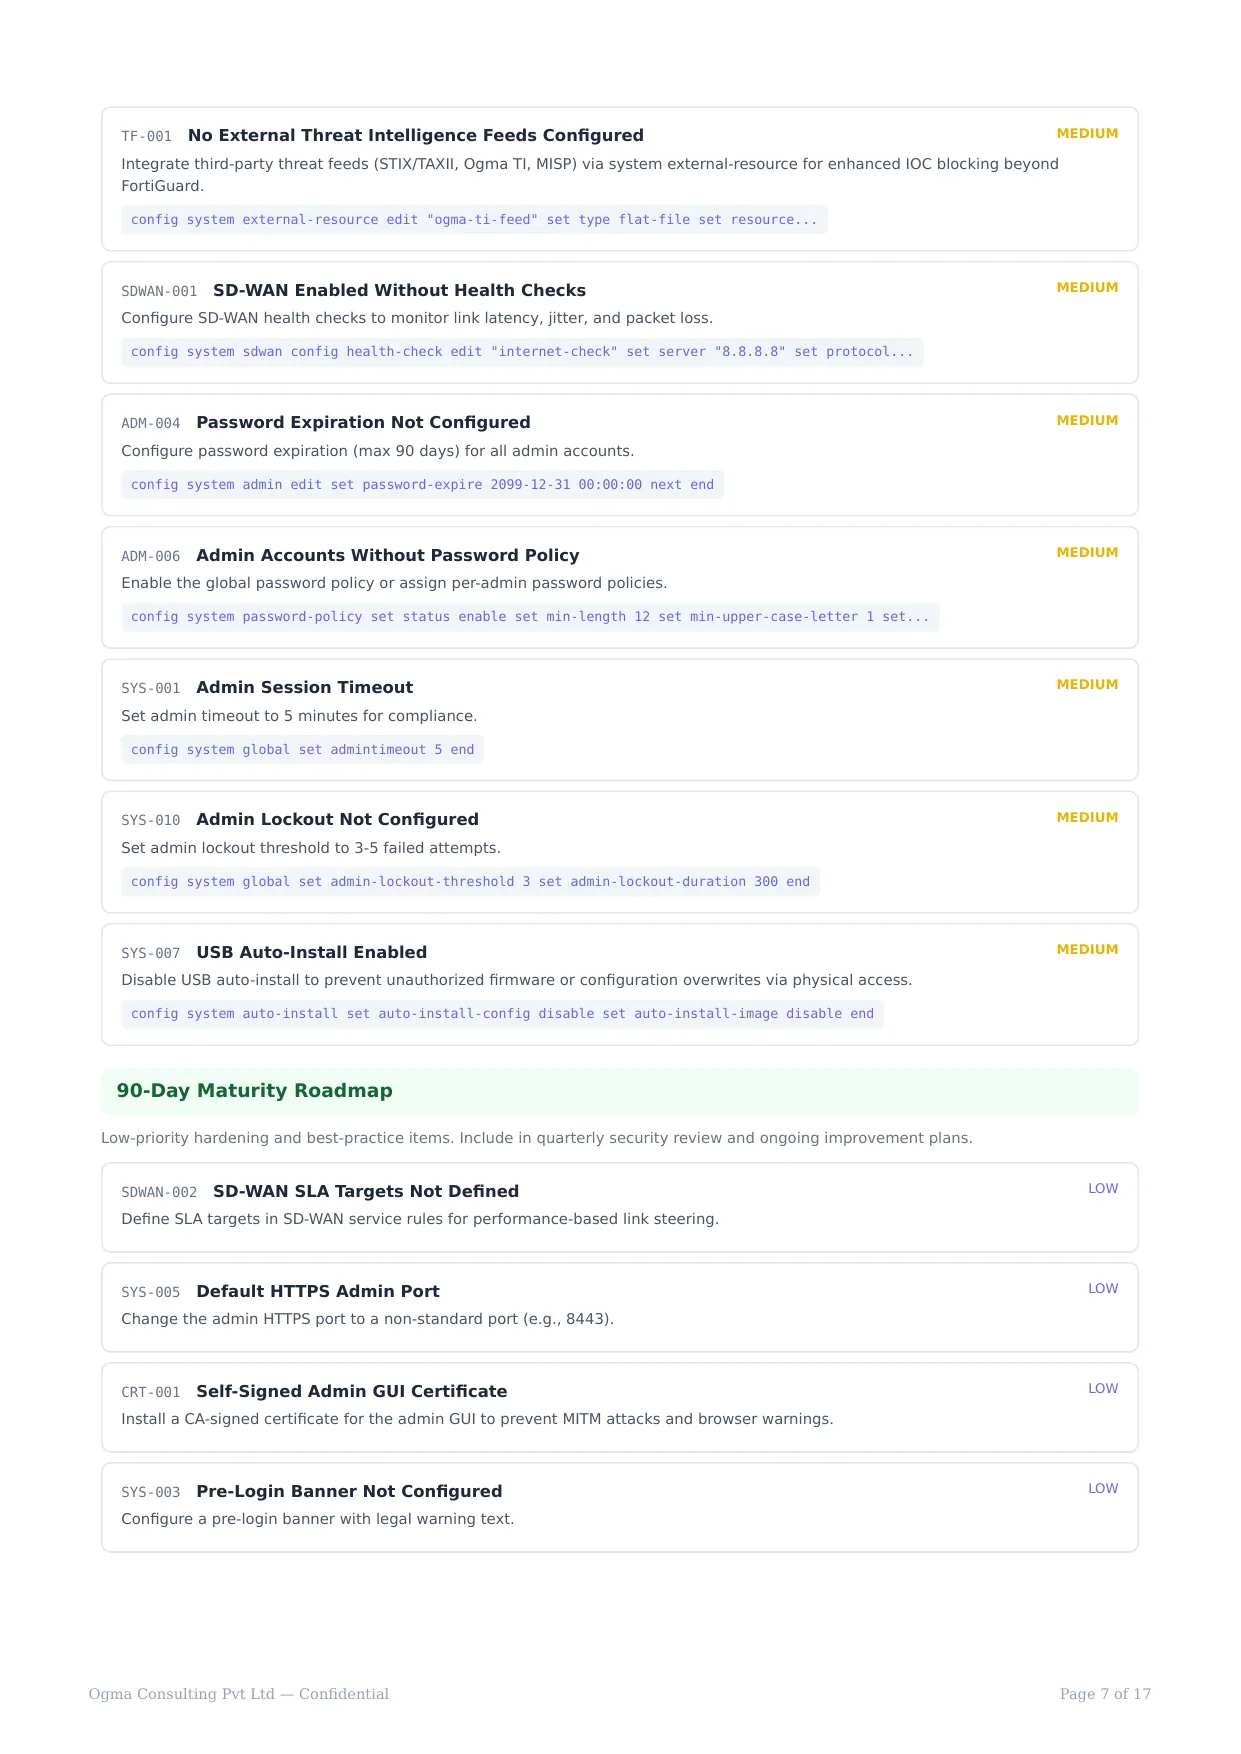This screenshot has width=1241, height=1754.
Task: Click MEDIUM badge on Admin Session Timeout
Action: point(1087,685)
